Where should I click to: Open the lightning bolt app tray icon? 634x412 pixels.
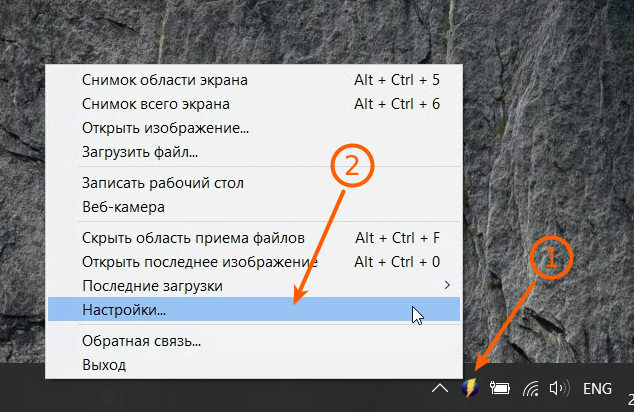[x=469, y=388]
